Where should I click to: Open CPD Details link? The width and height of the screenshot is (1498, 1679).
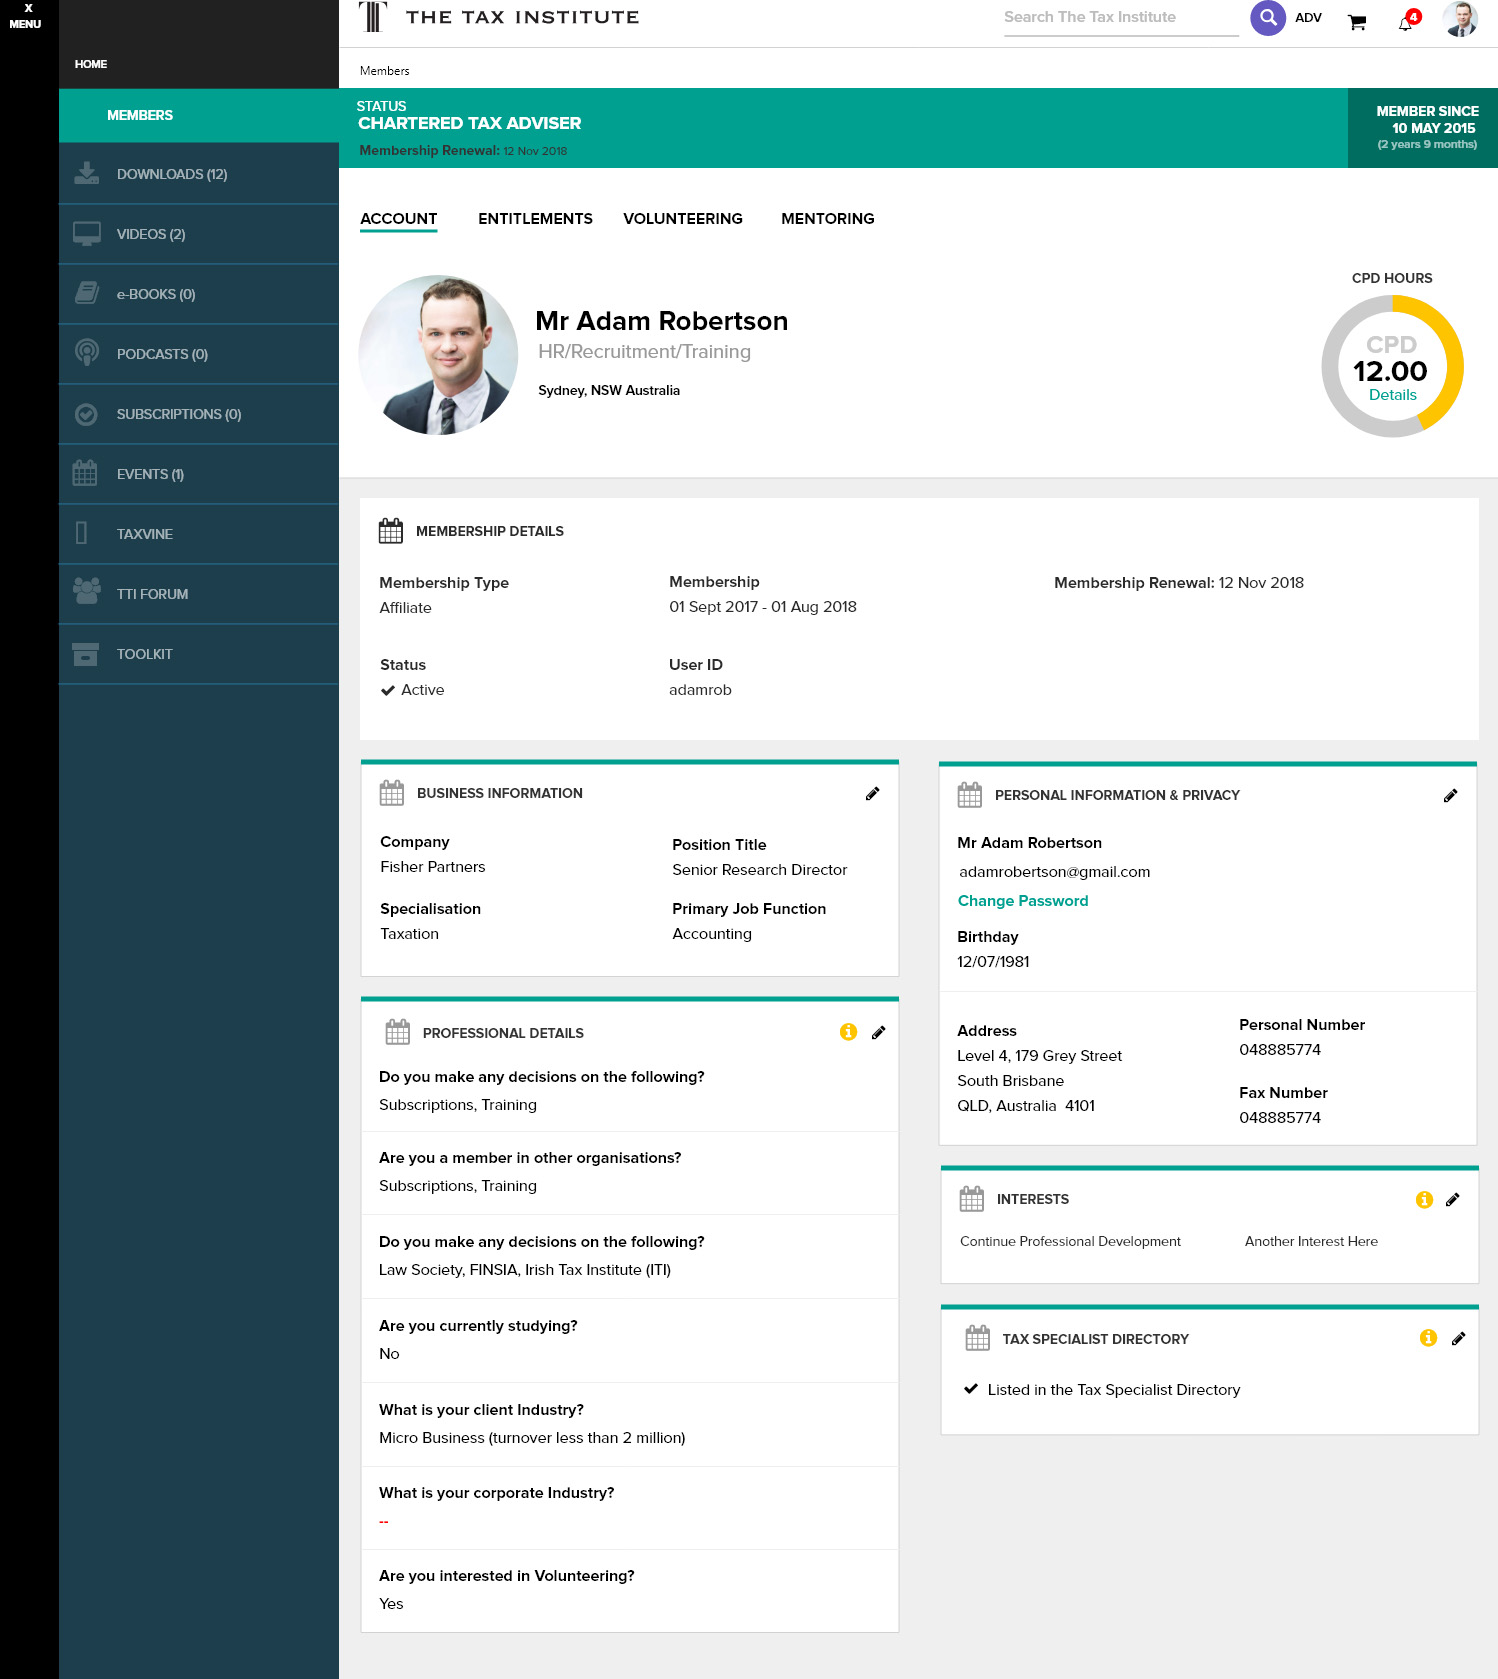click(x=1392, y=395)
